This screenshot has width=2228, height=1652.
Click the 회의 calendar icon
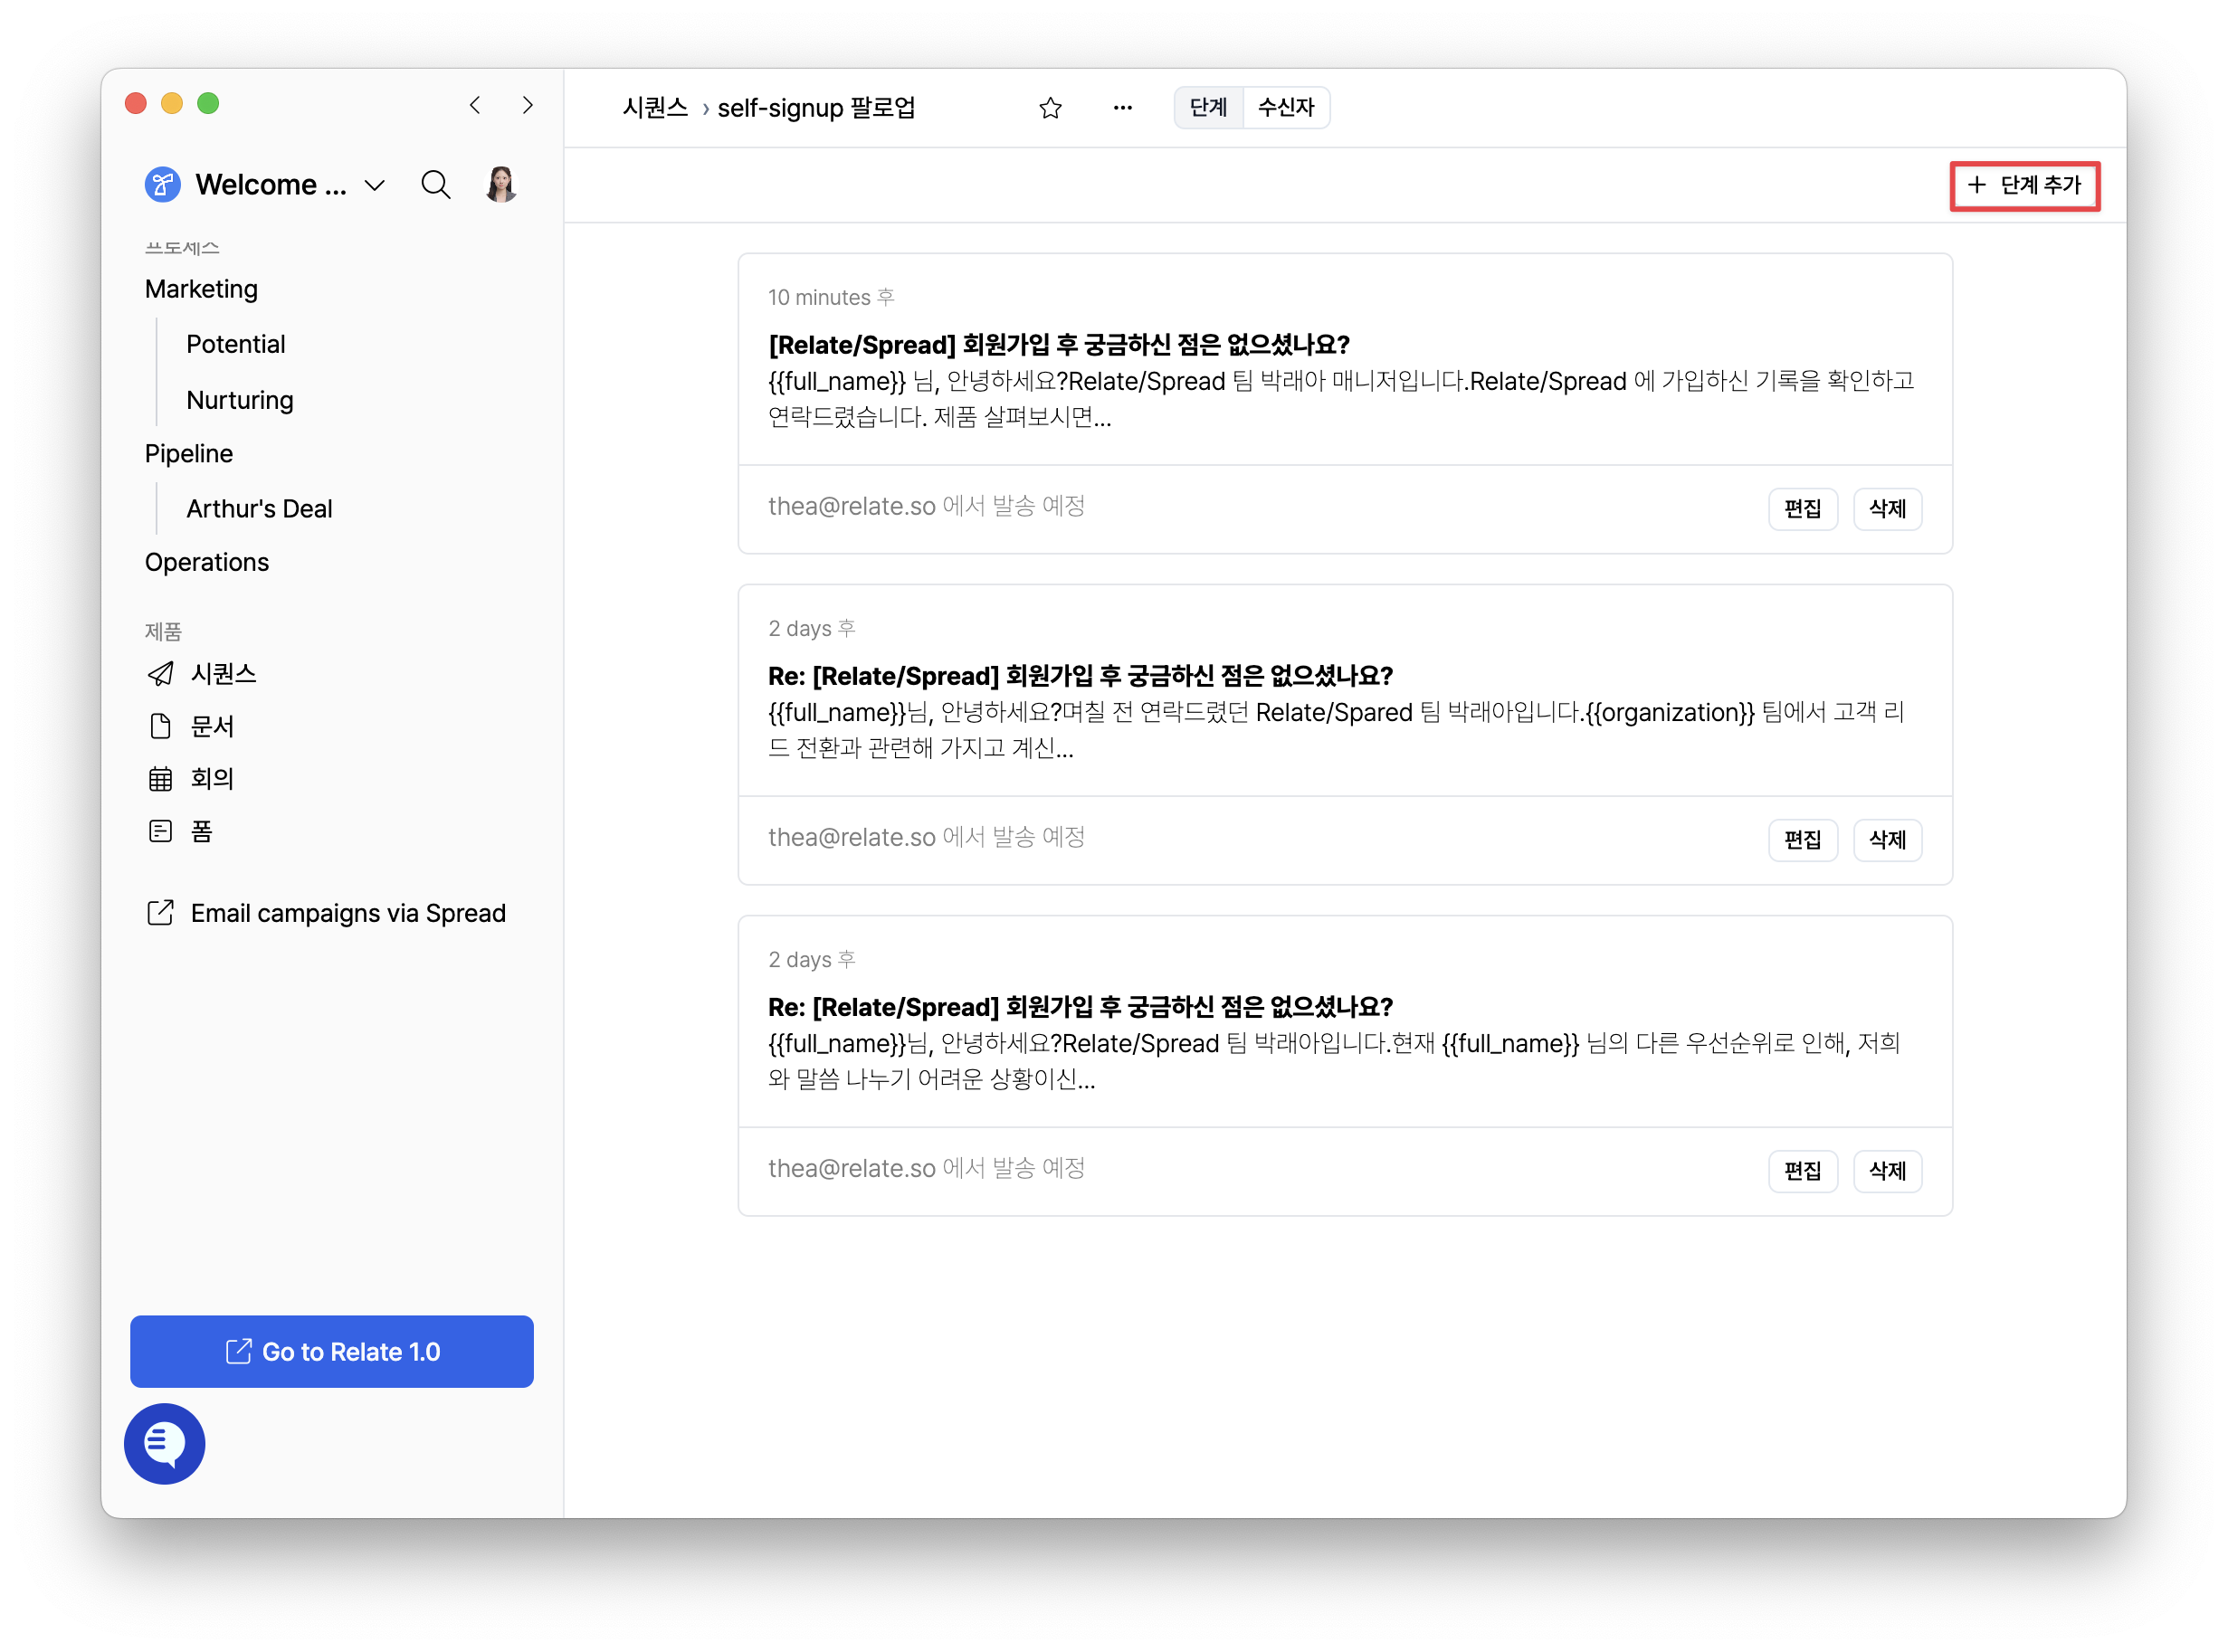click(x=160, y=779)
